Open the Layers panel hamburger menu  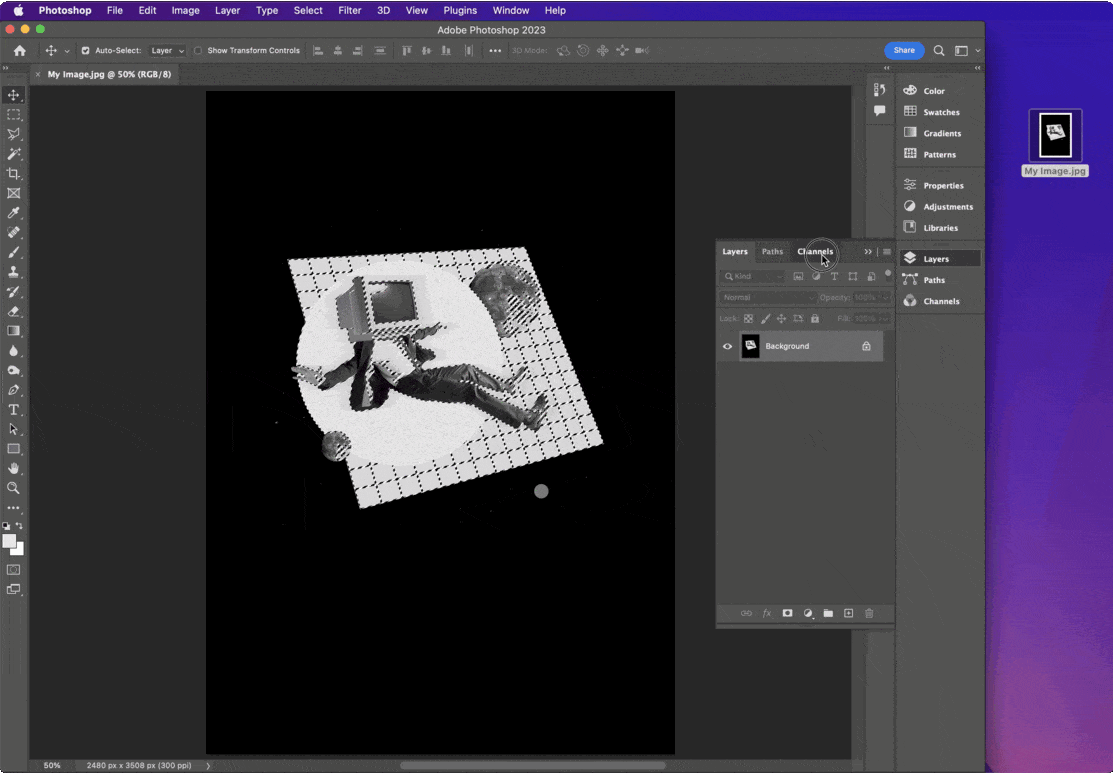click(887, 251)
